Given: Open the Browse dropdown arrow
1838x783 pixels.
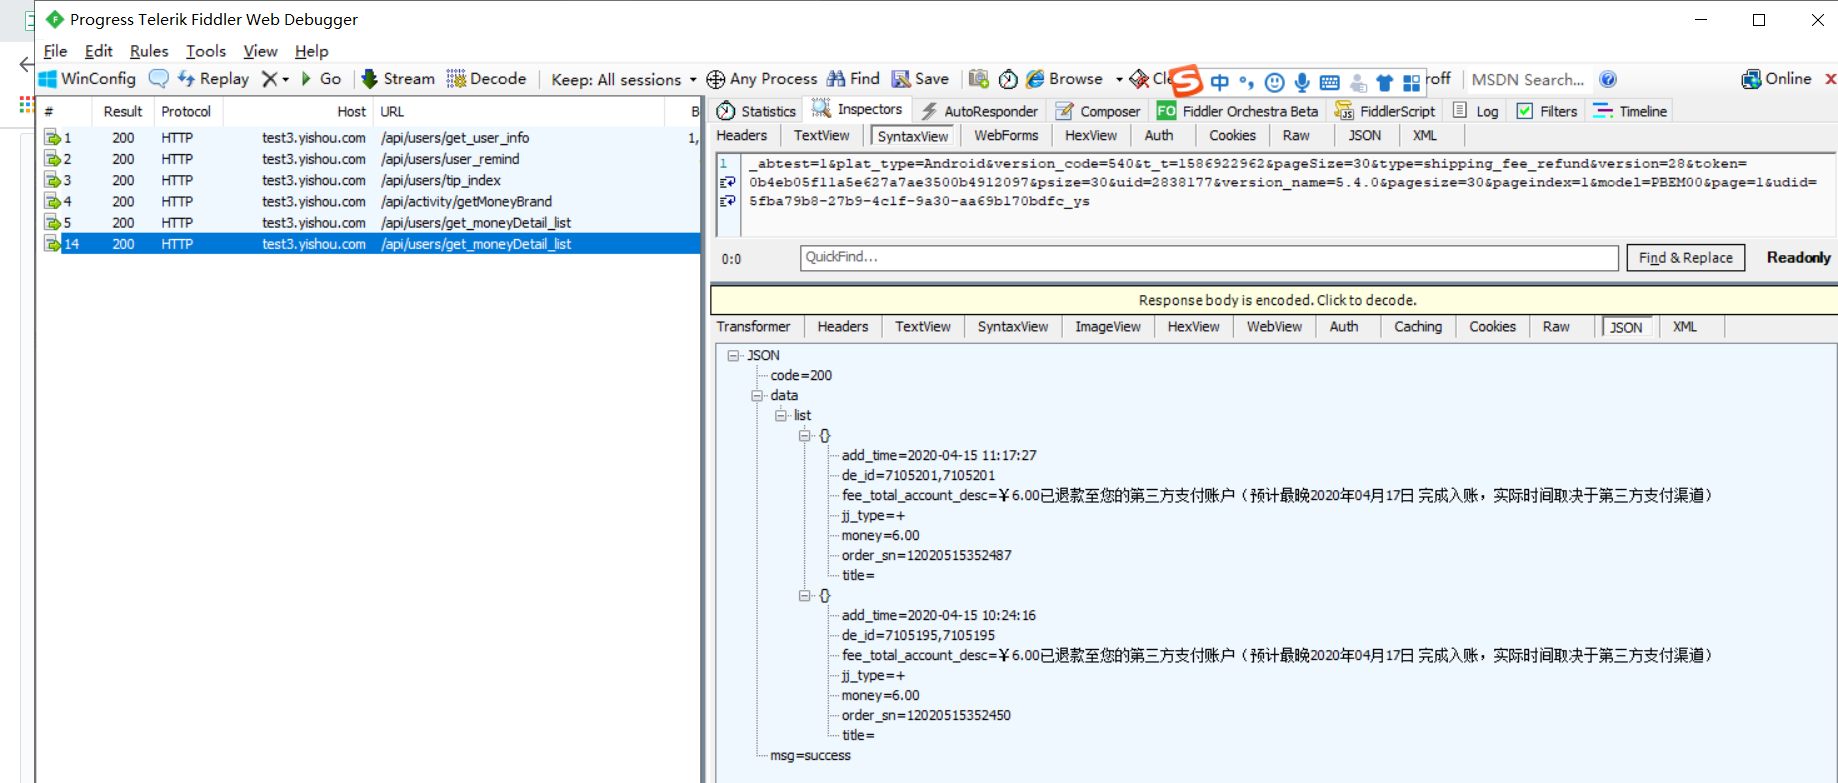Looking at the screenshot, I should click(x=1119, y=79).
